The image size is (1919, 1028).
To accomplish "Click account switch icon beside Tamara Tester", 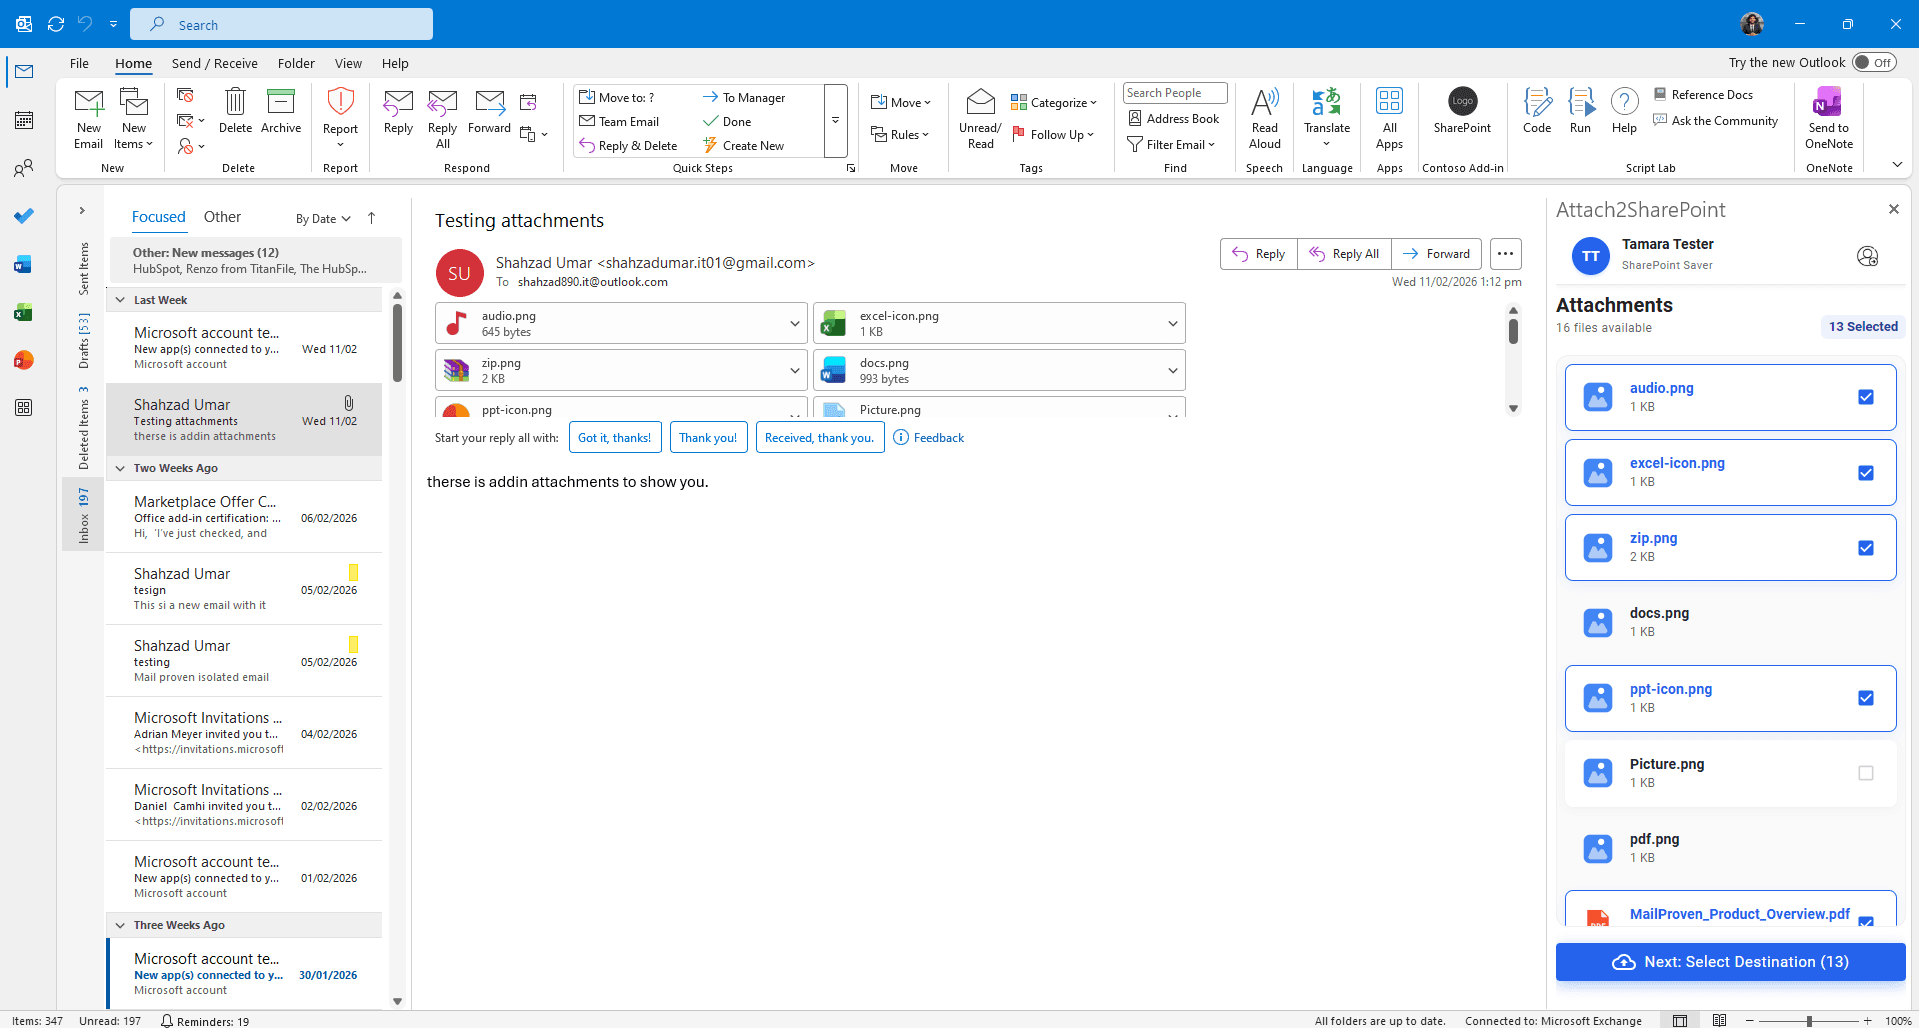I will (x=1867, y=256).
